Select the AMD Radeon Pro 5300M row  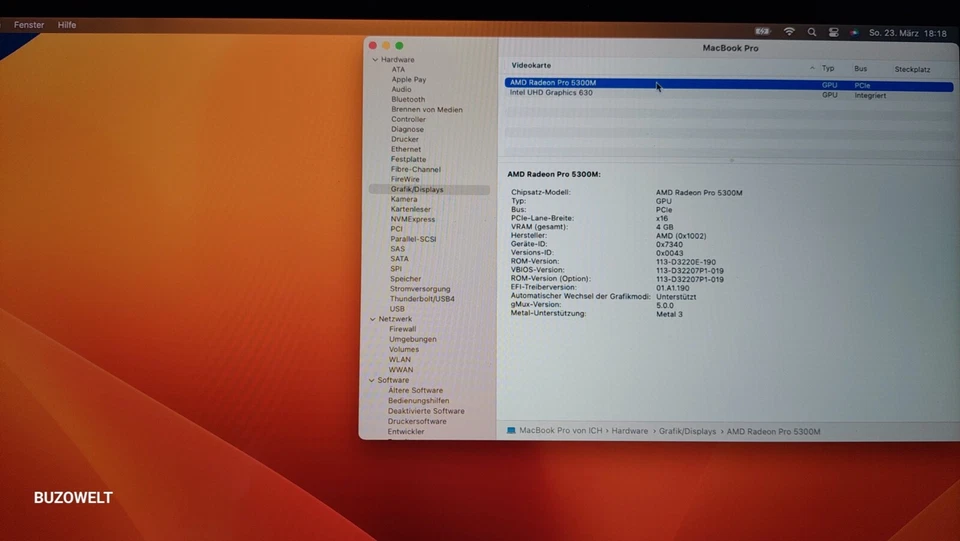click(729, 84)
